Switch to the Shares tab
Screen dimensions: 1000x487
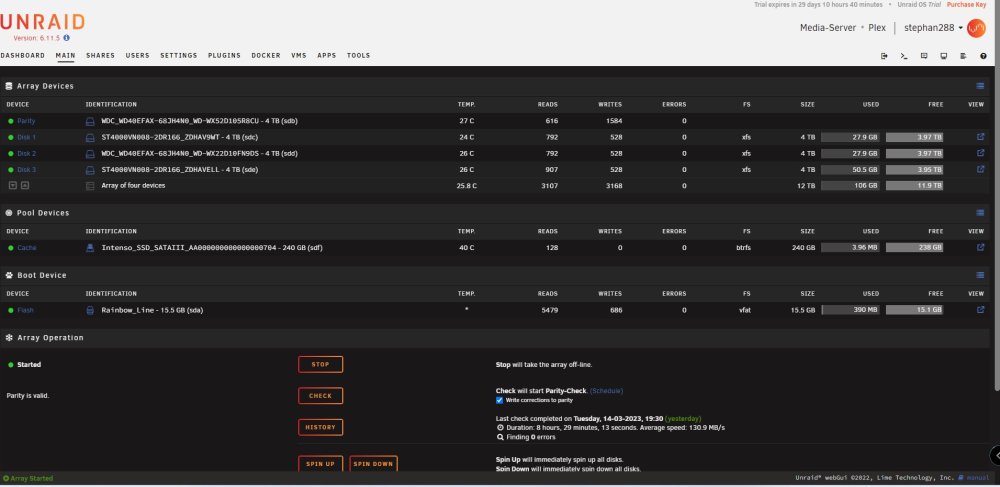pyautogui.click(x=101, y=55)
